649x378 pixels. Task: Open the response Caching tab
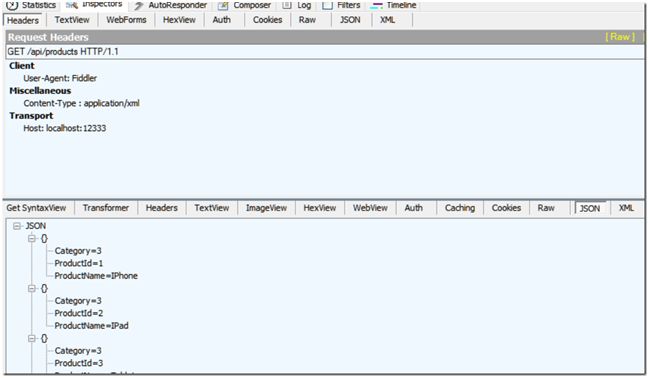point(460,208)
